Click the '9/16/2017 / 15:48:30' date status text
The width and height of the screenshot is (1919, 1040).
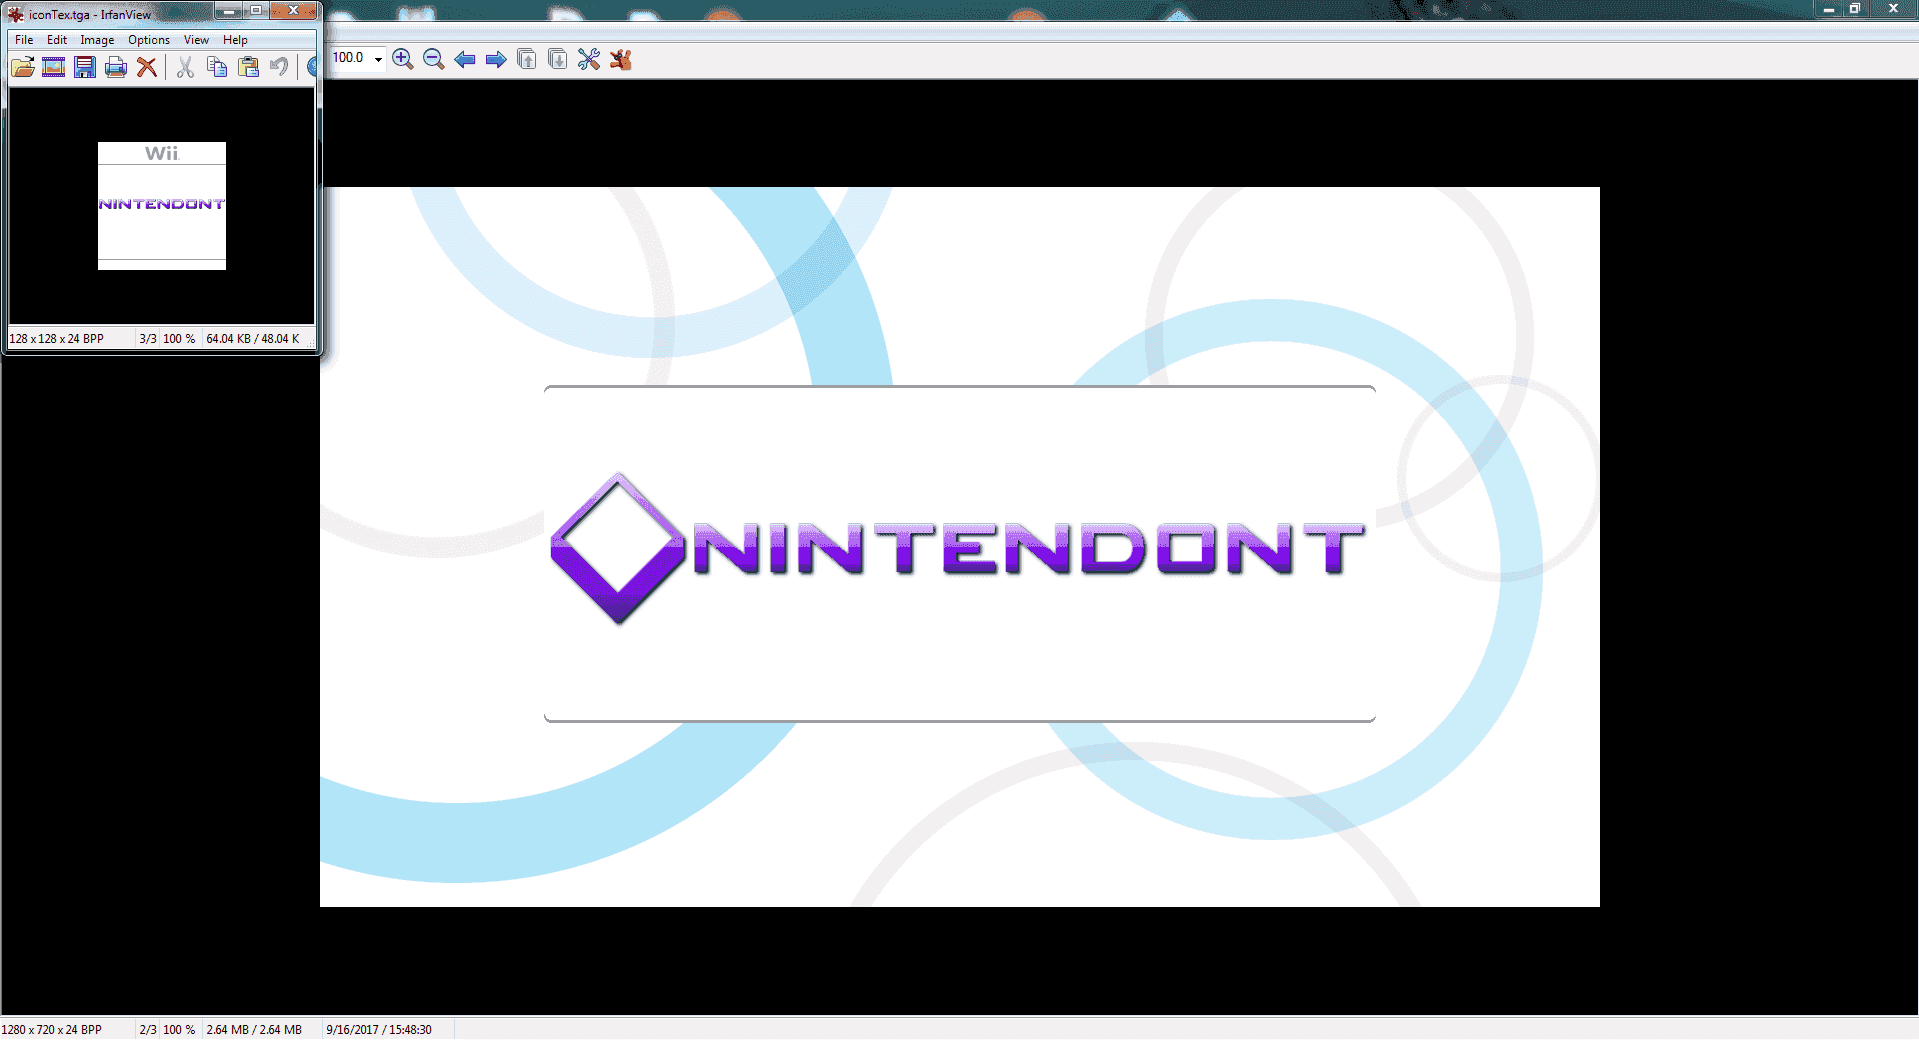click(379, 1030)
